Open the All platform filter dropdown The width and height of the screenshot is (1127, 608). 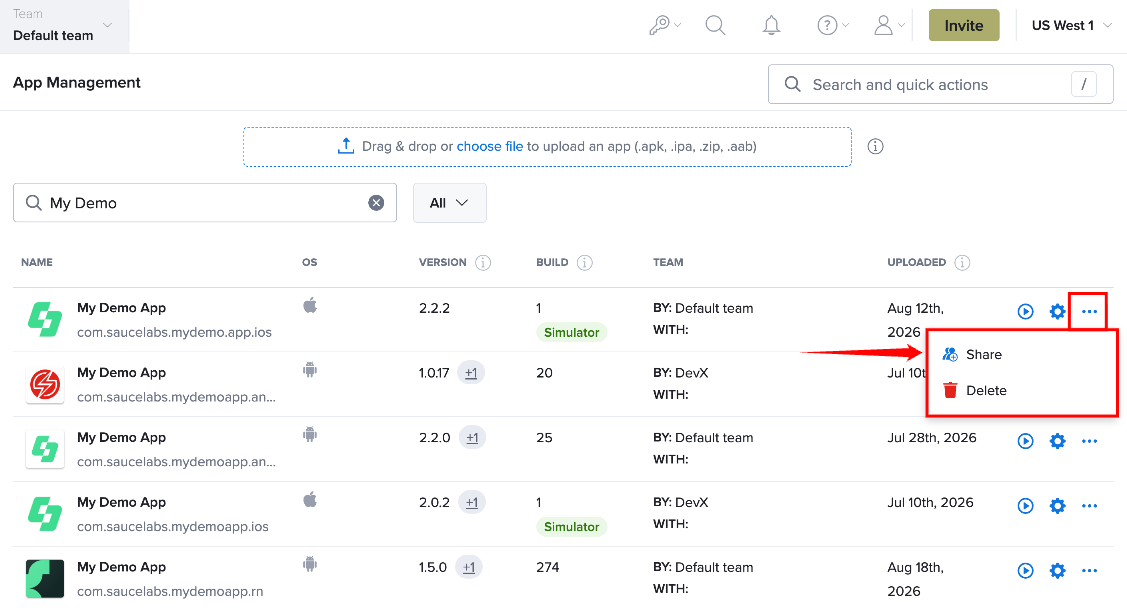(449, 203)
